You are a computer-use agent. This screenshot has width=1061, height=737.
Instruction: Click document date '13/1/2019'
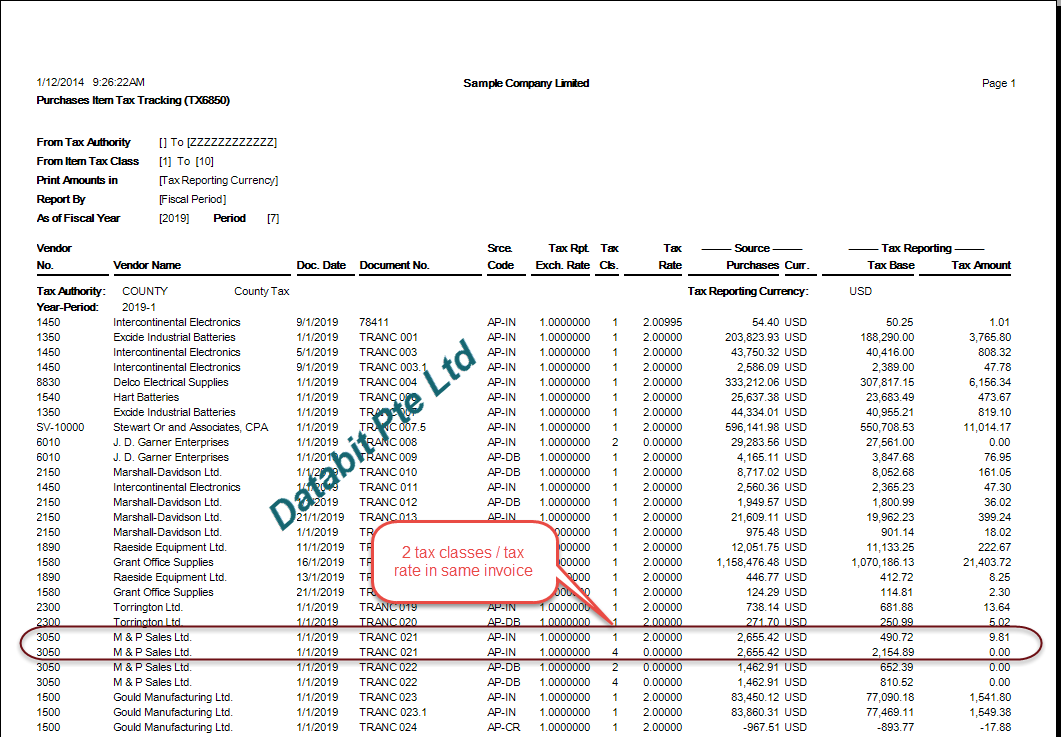(x=320, y=577)
